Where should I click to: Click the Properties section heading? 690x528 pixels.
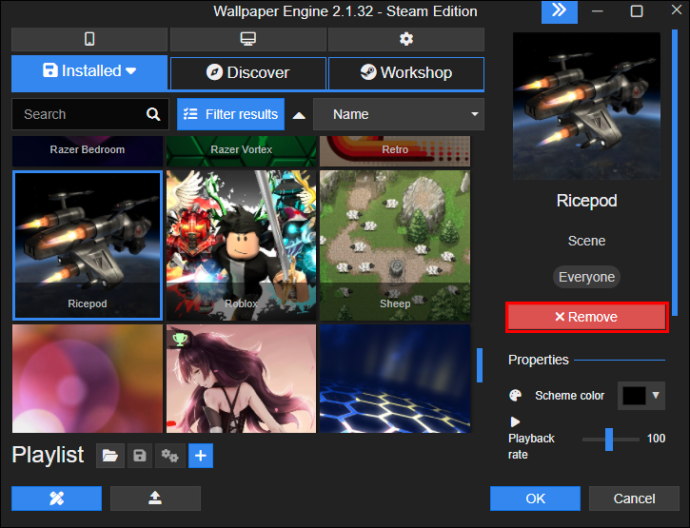[538, 360]
